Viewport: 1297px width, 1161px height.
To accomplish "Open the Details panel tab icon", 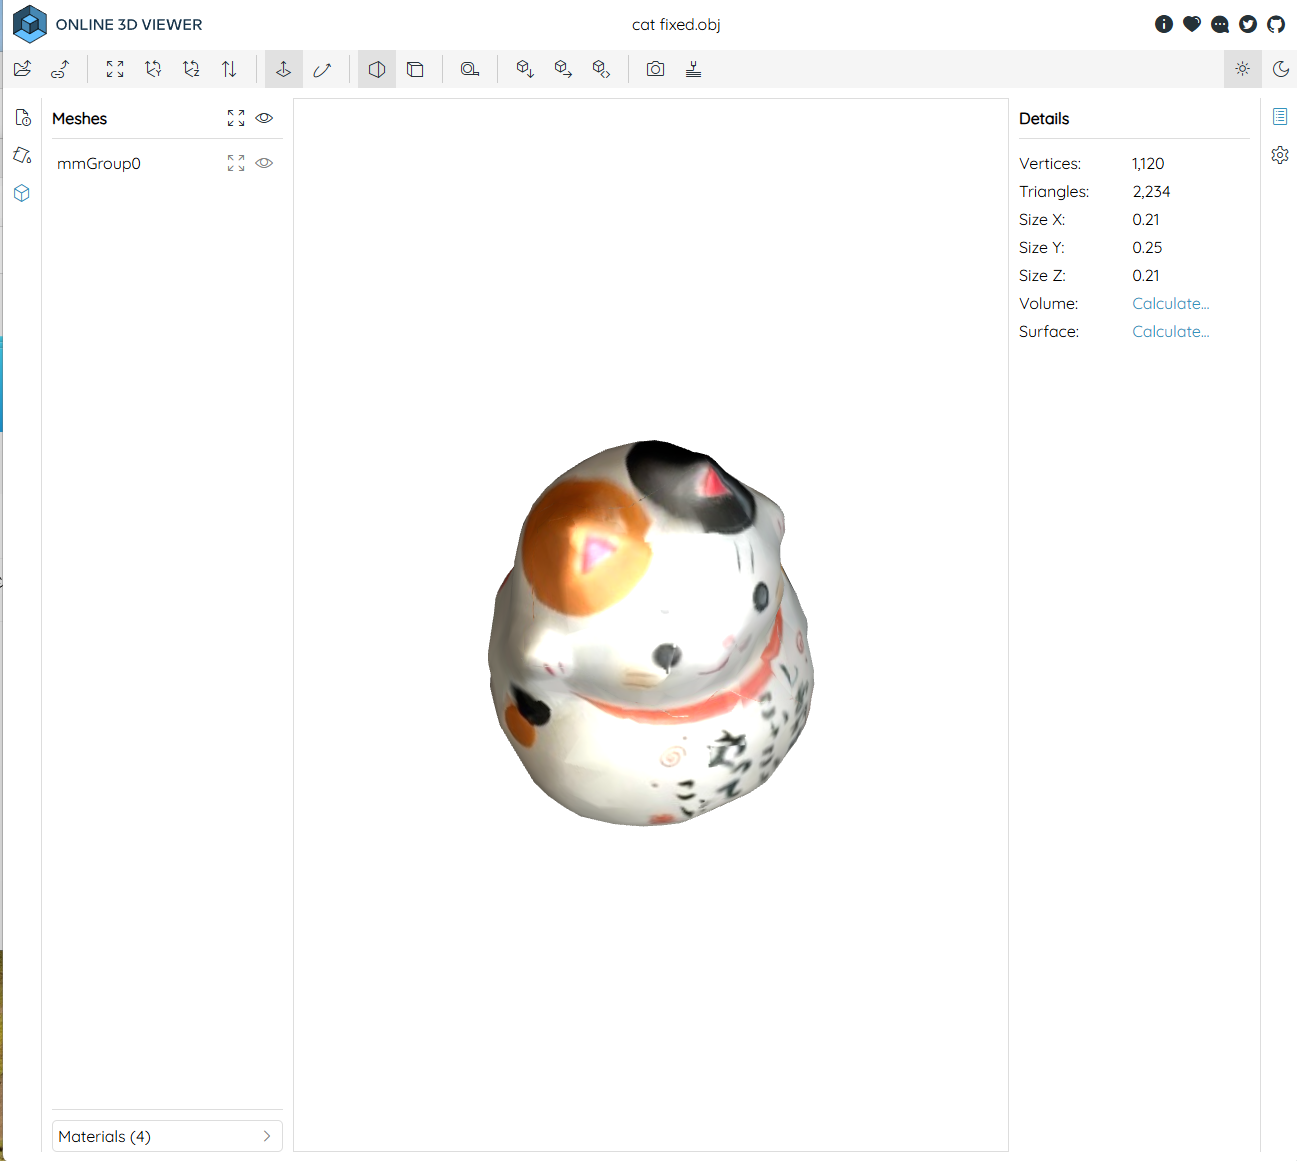I will point(1280,117).
